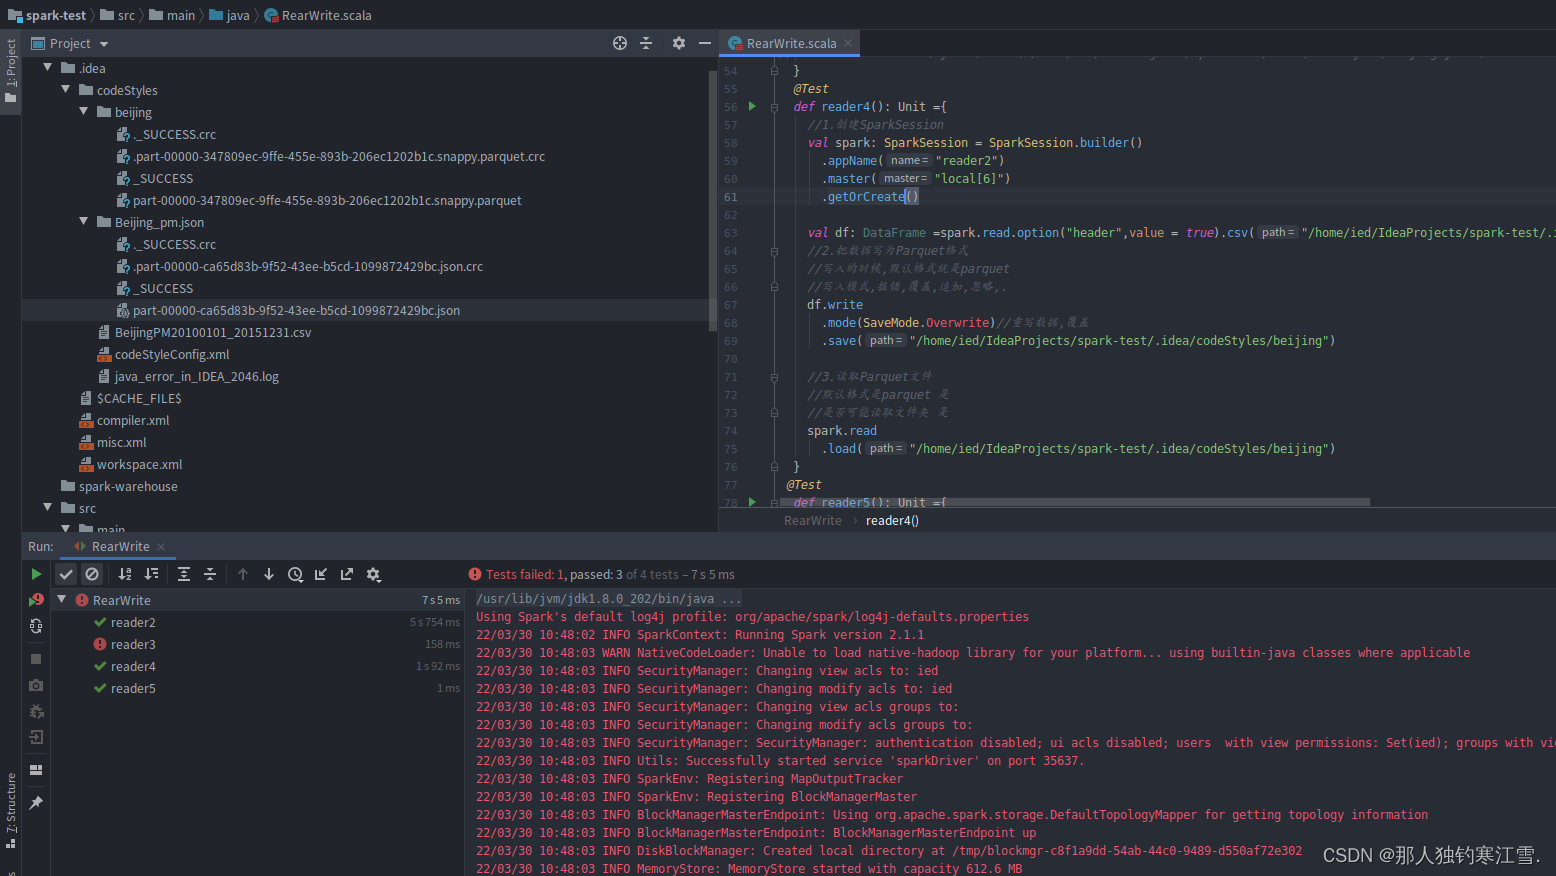Toggle show ignored tests
Image resolution: width=1556 pixels, height=876 pixels.
click(x=92, y=574)
